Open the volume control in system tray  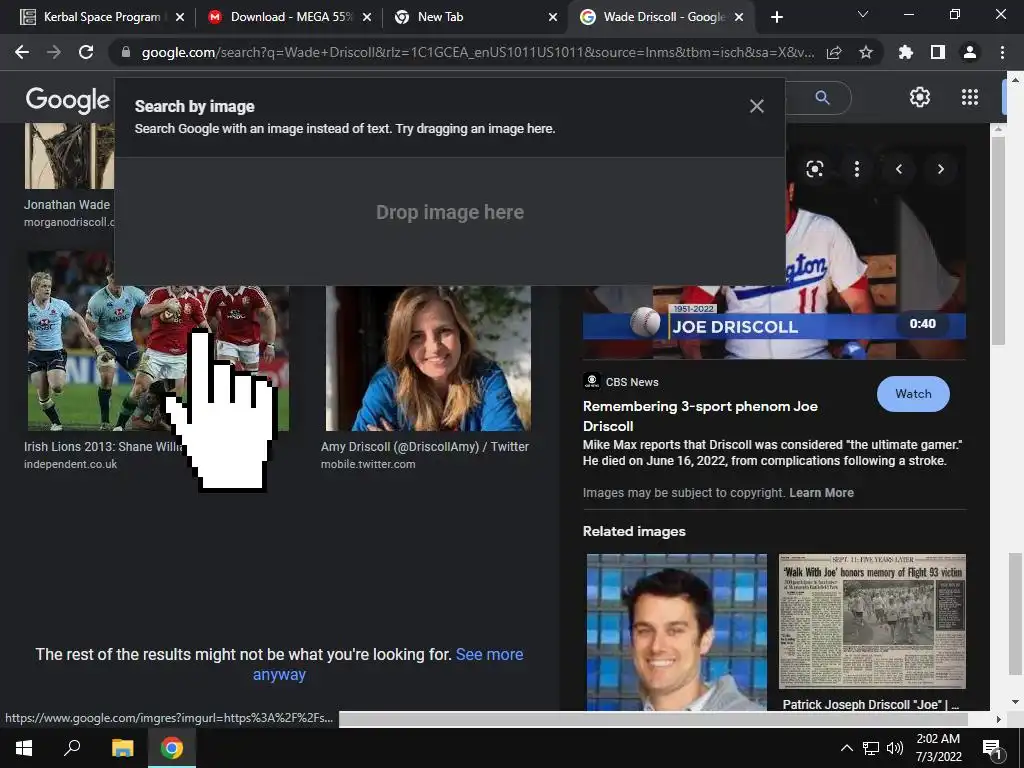[895, 748]
